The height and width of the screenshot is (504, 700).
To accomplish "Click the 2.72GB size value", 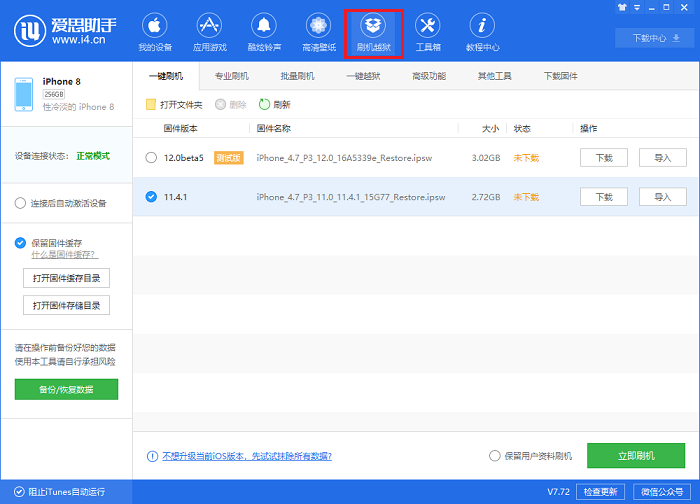I will pyautogui.click(x=486, y=197).
